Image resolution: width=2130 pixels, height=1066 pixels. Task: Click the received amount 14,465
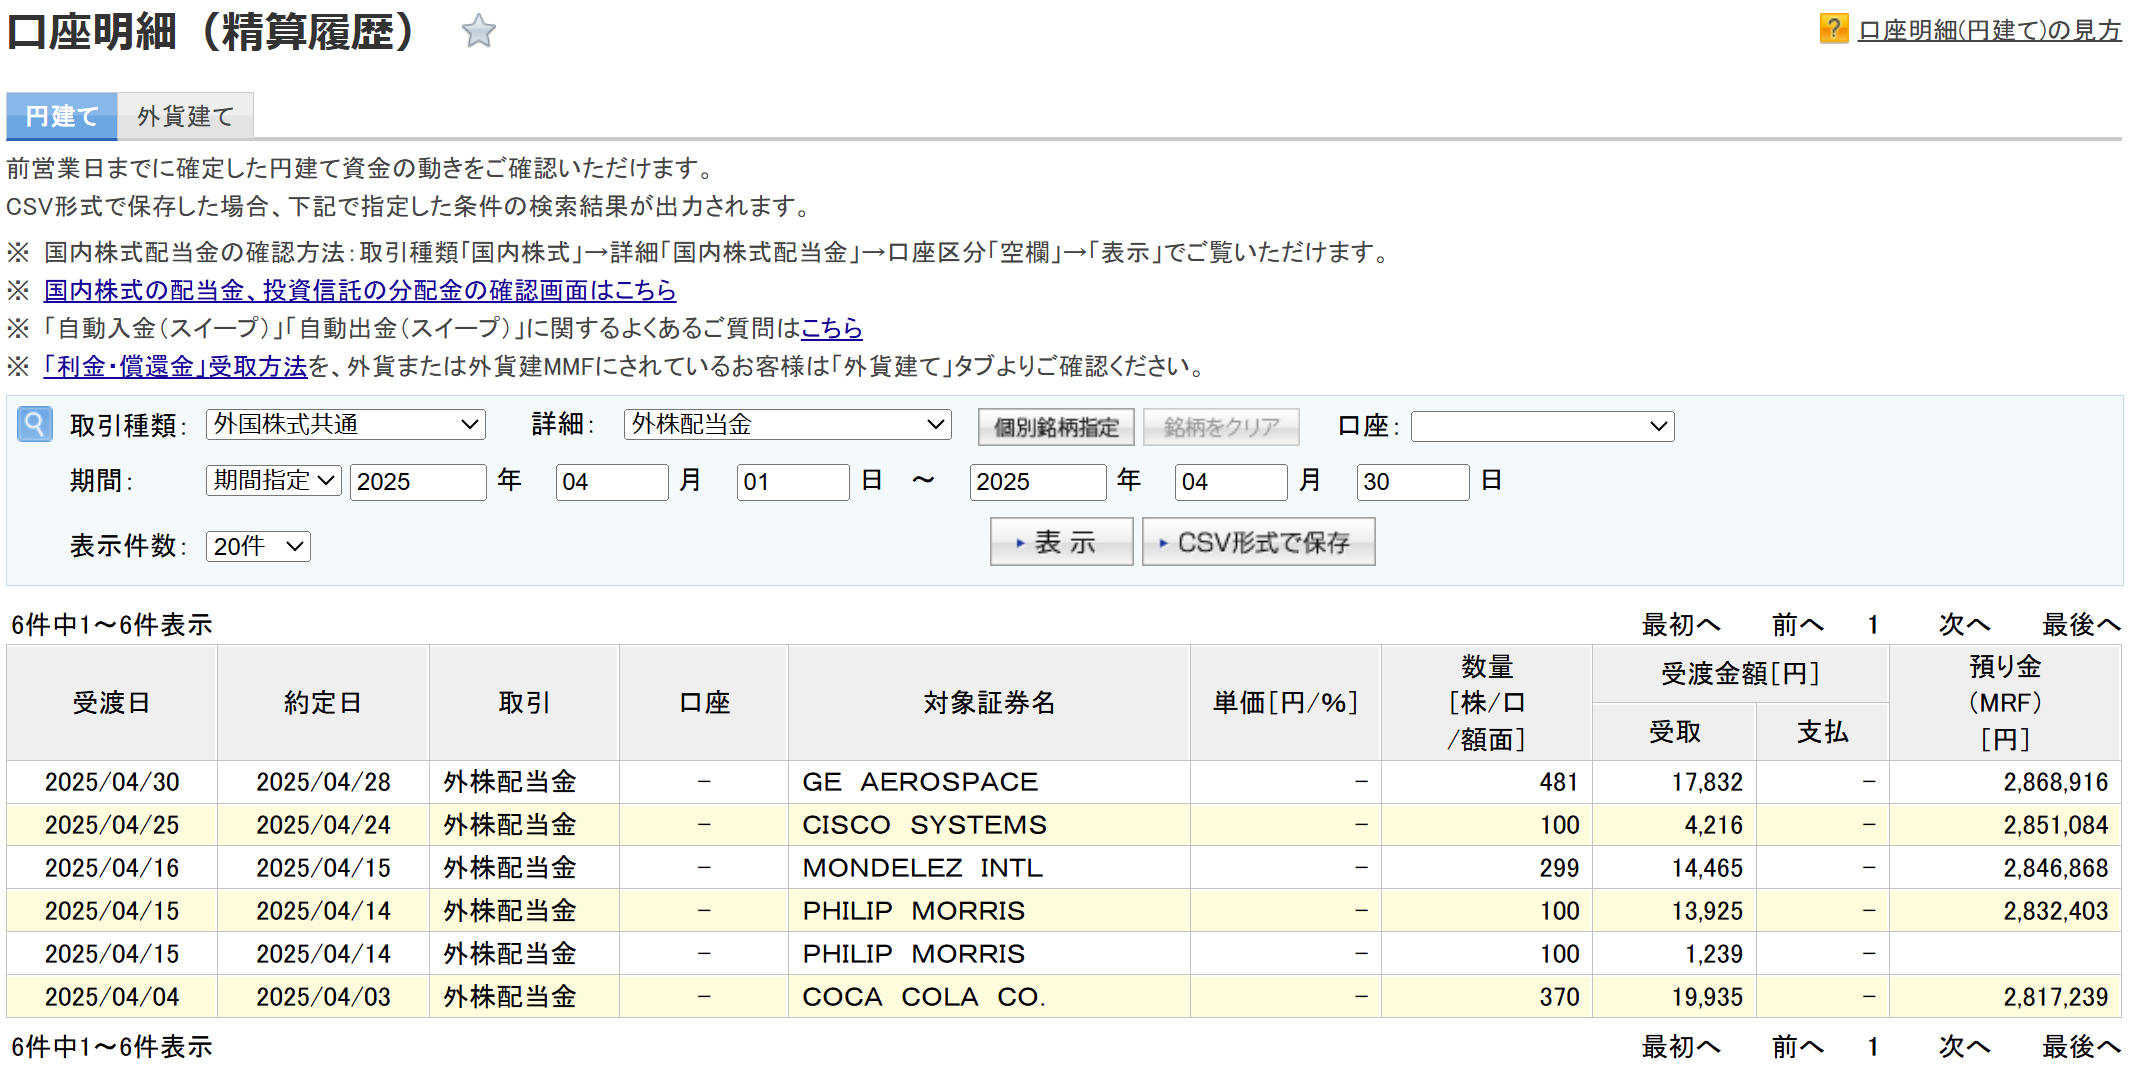coord(1707,868)
